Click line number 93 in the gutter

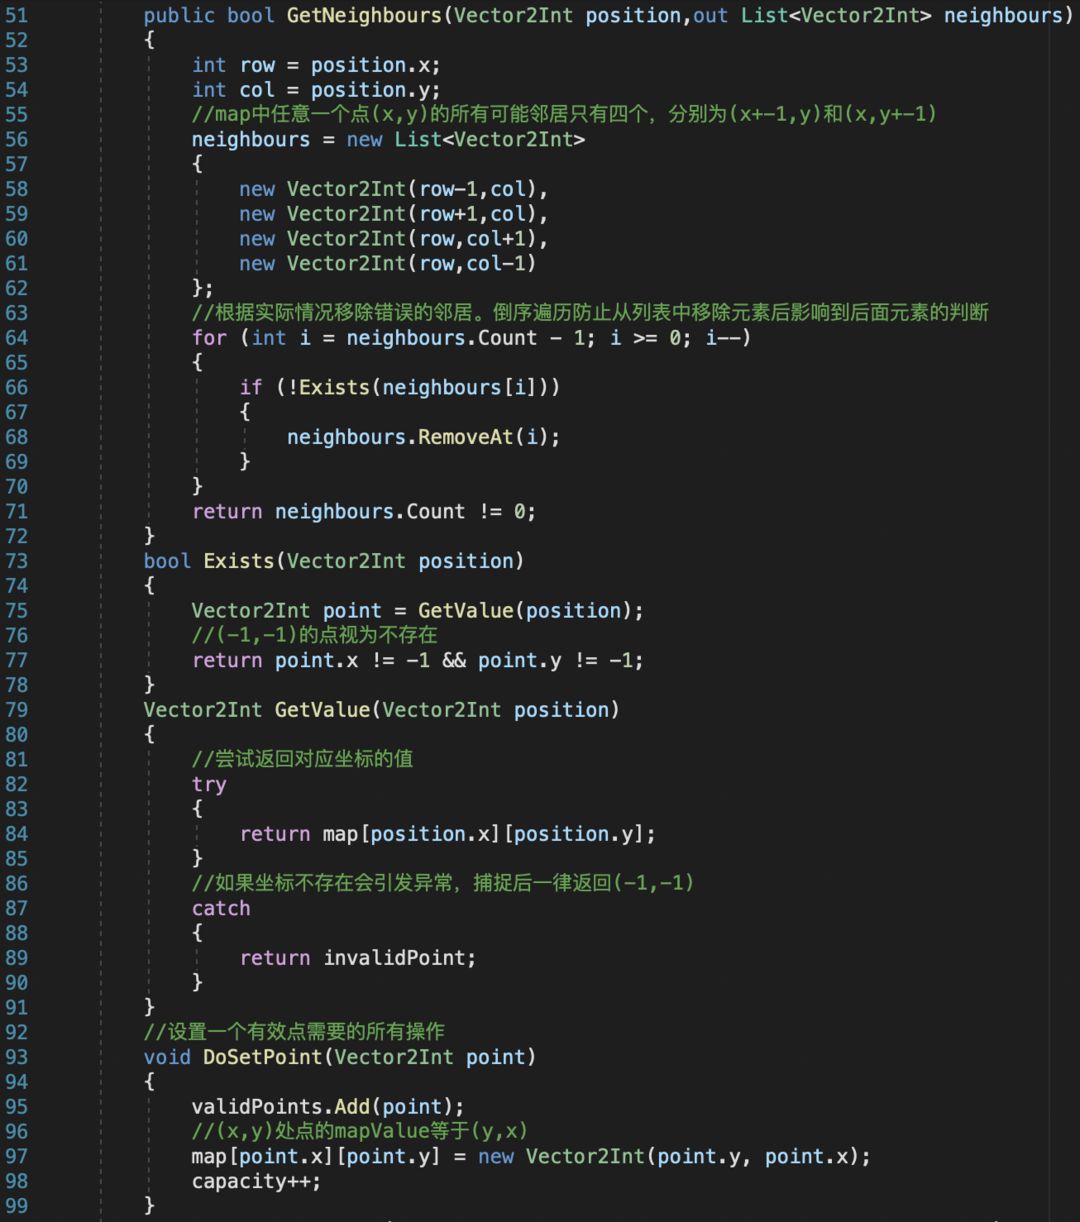[17, 1057]
